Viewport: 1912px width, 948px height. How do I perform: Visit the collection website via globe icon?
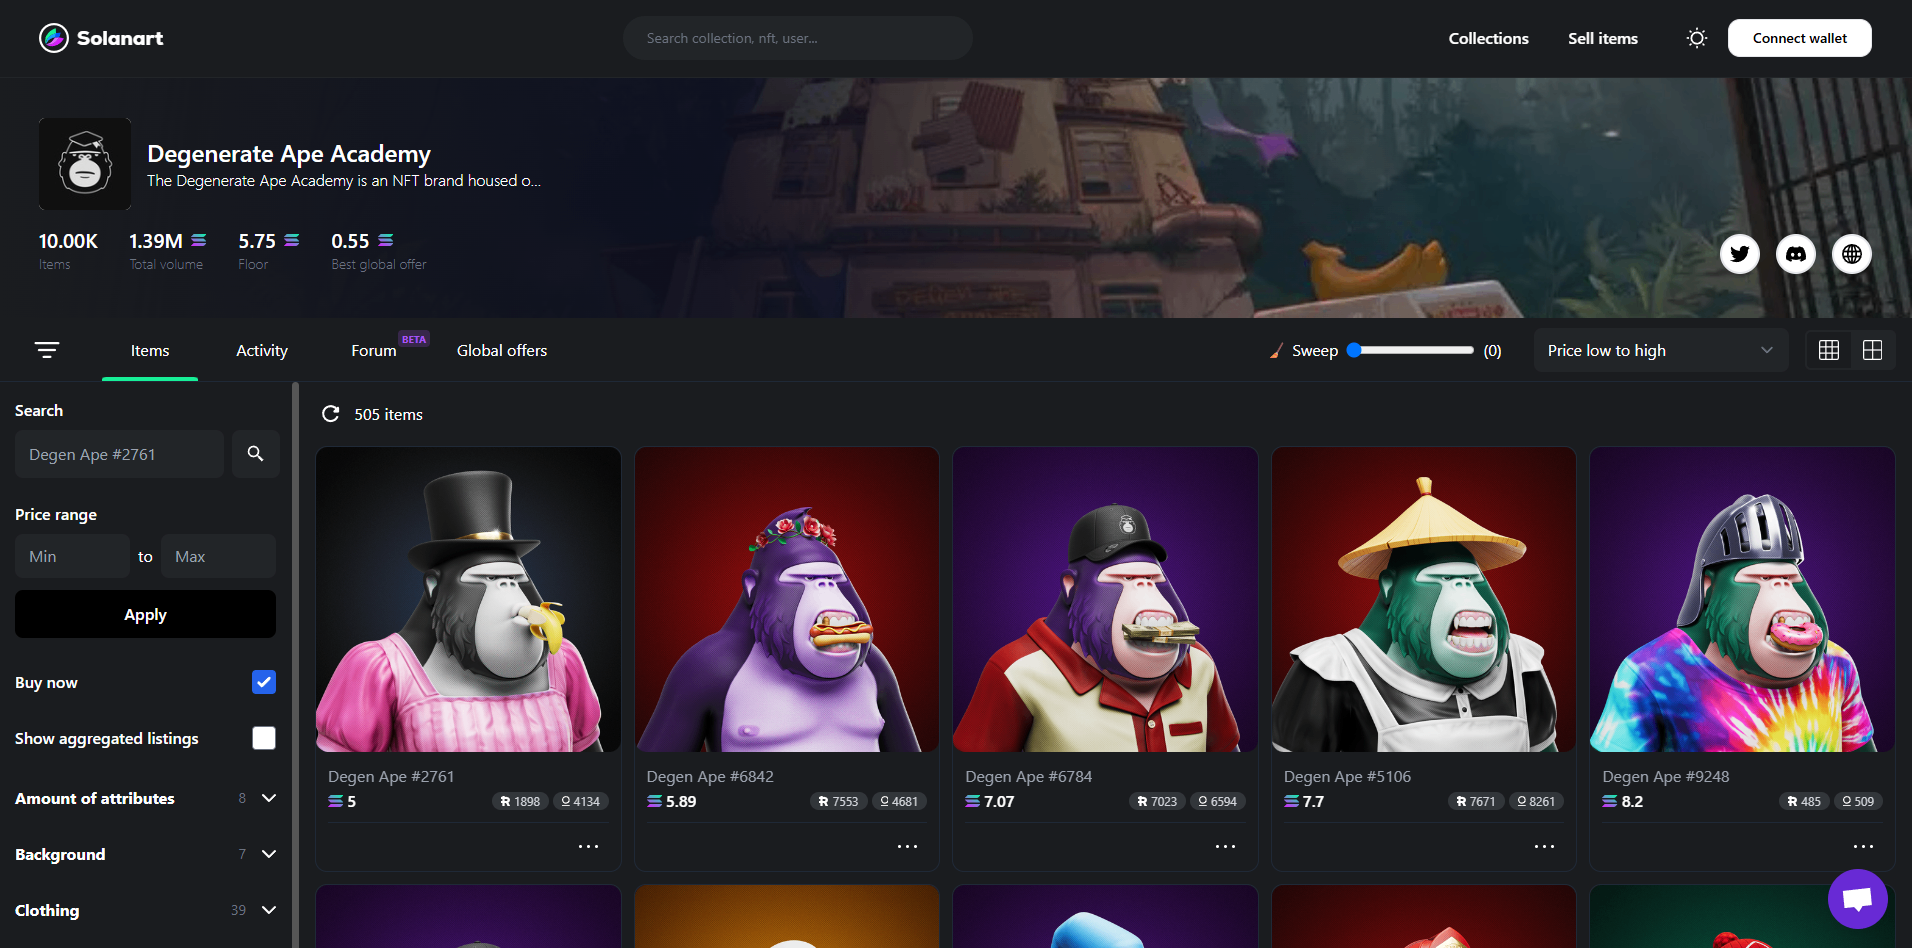(1851, 254)
